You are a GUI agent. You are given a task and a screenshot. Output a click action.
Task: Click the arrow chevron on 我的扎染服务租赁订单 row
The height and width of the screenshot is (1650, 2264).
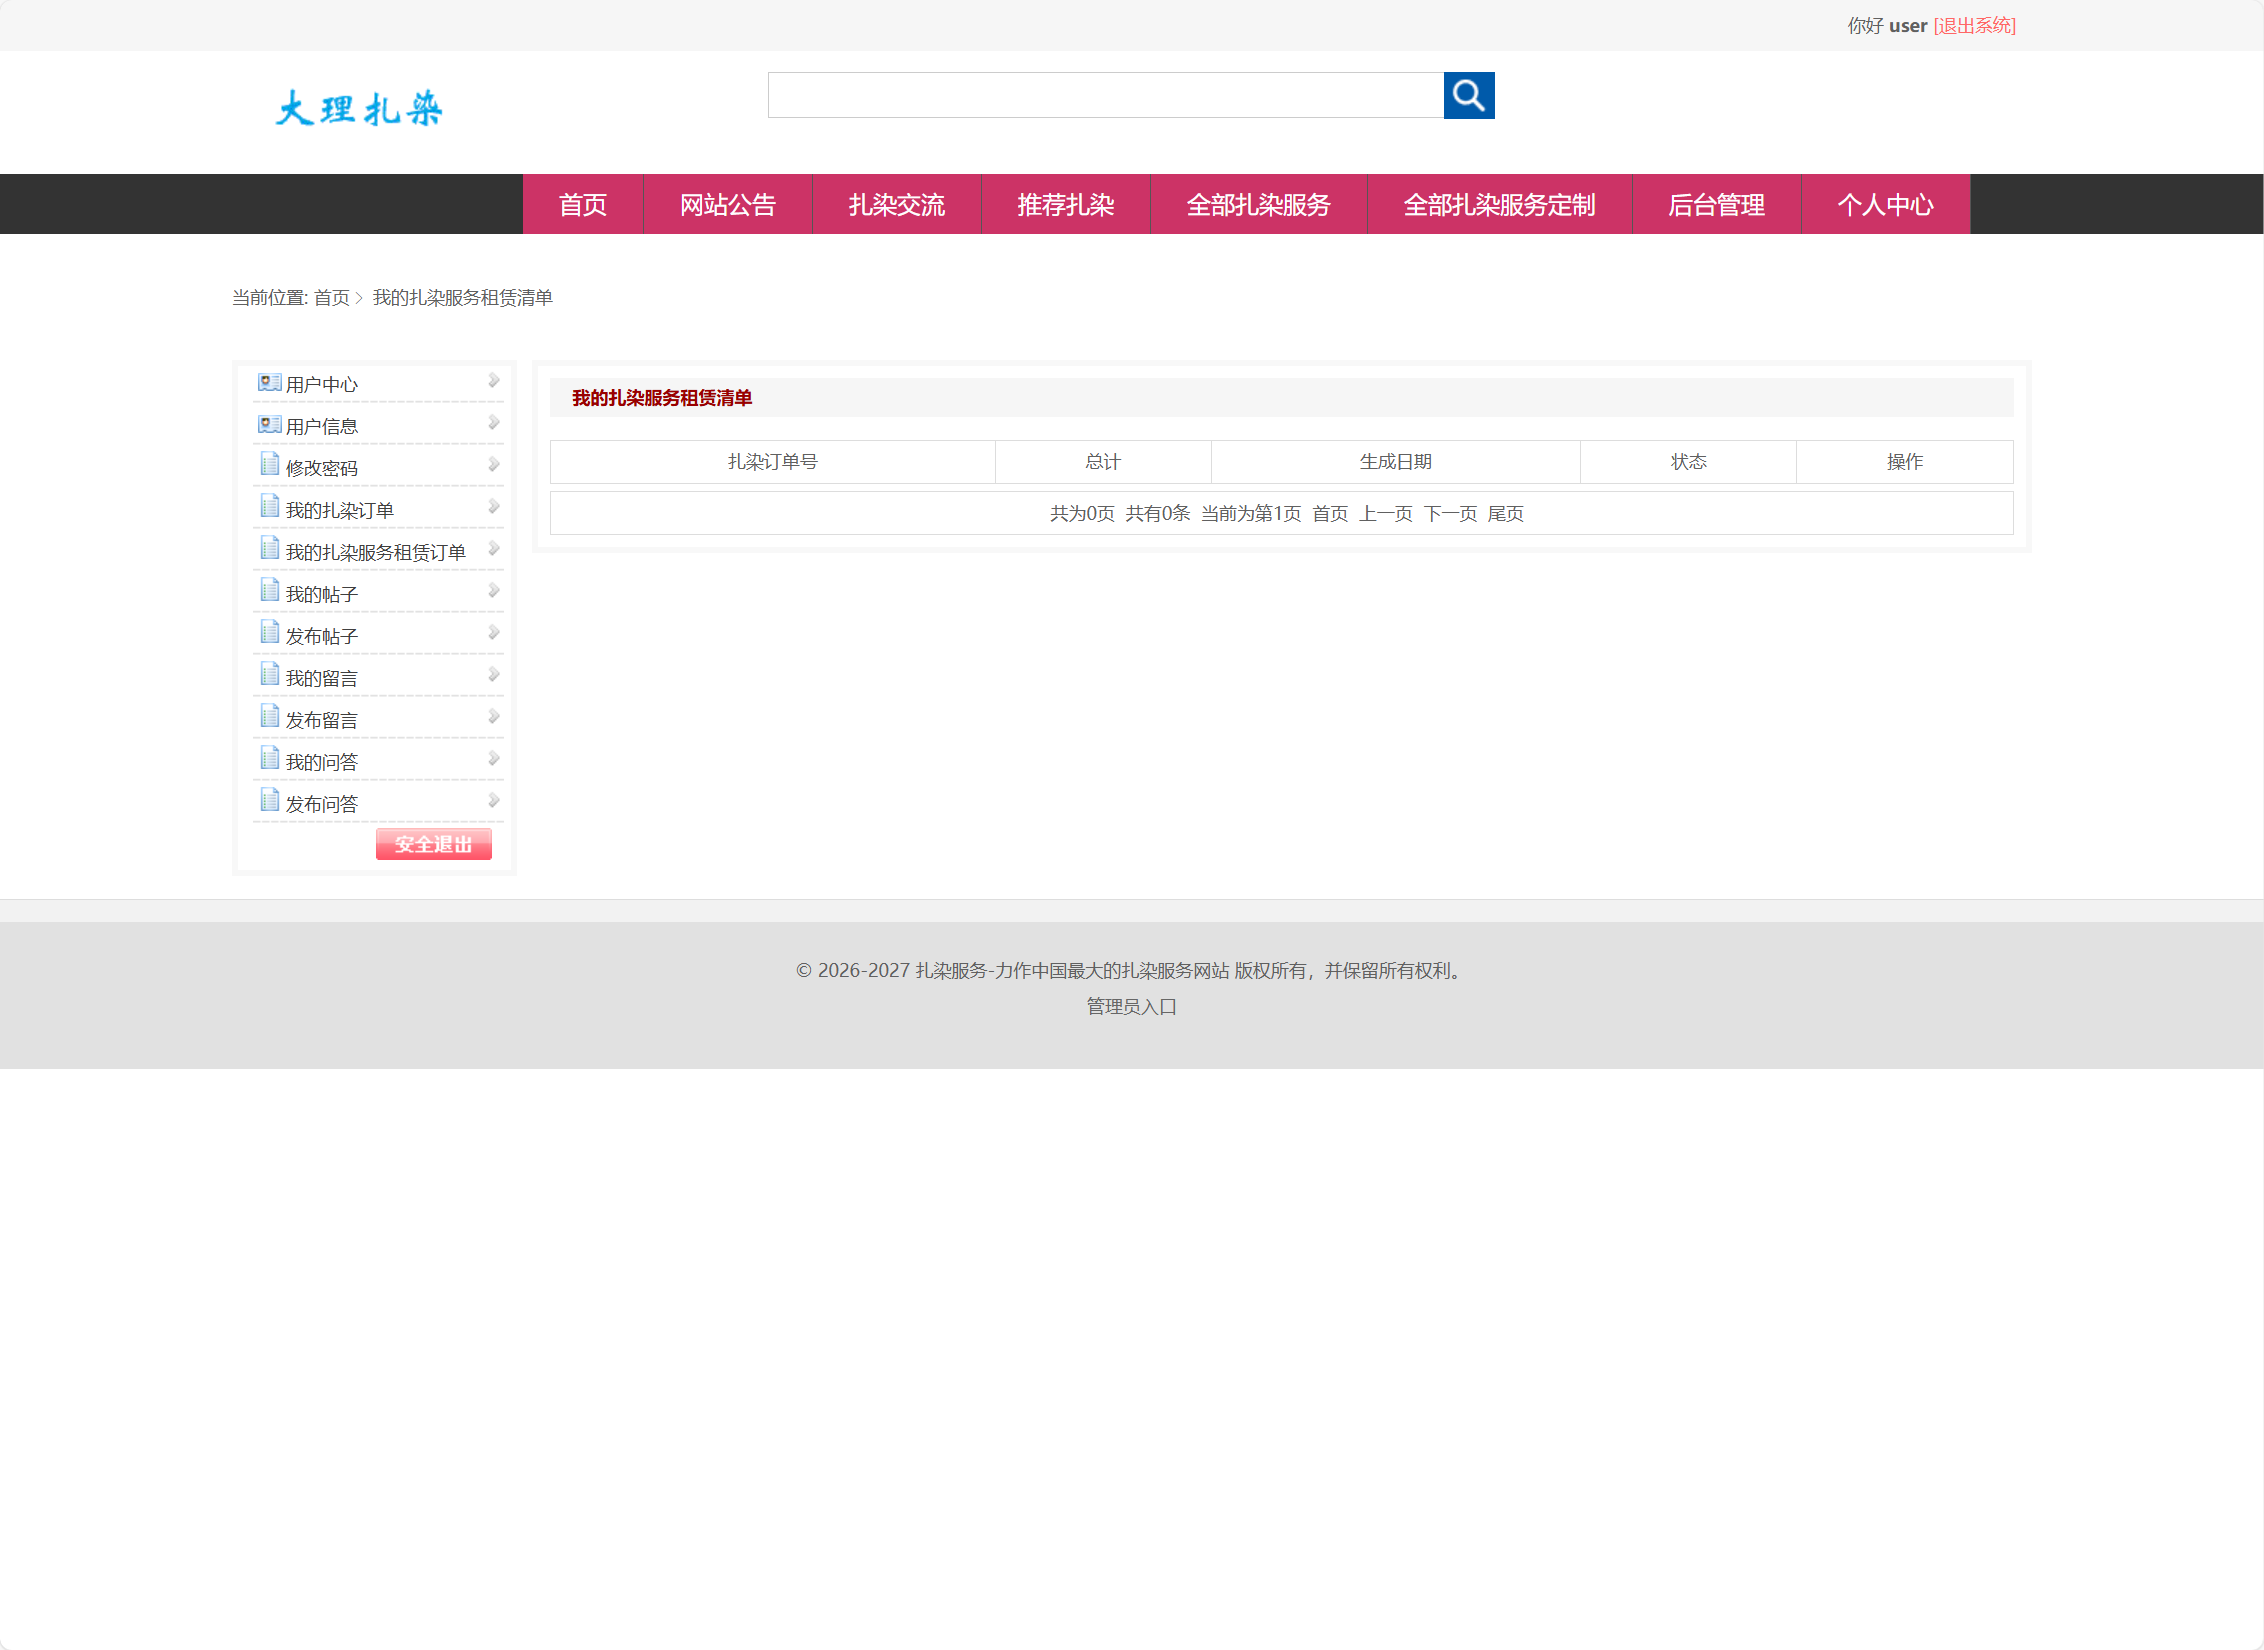click(493, 548)
